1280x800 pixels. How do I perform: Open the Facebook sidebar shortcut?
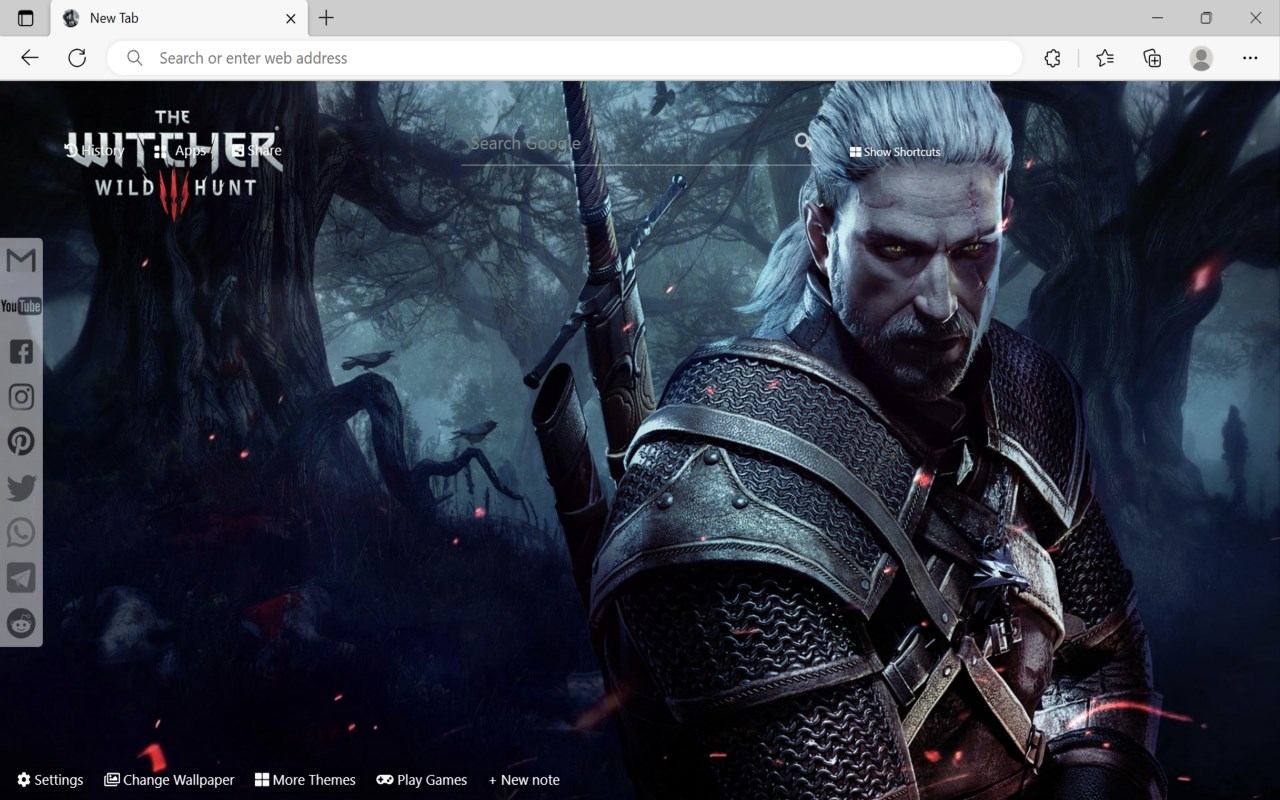(21, 351)
